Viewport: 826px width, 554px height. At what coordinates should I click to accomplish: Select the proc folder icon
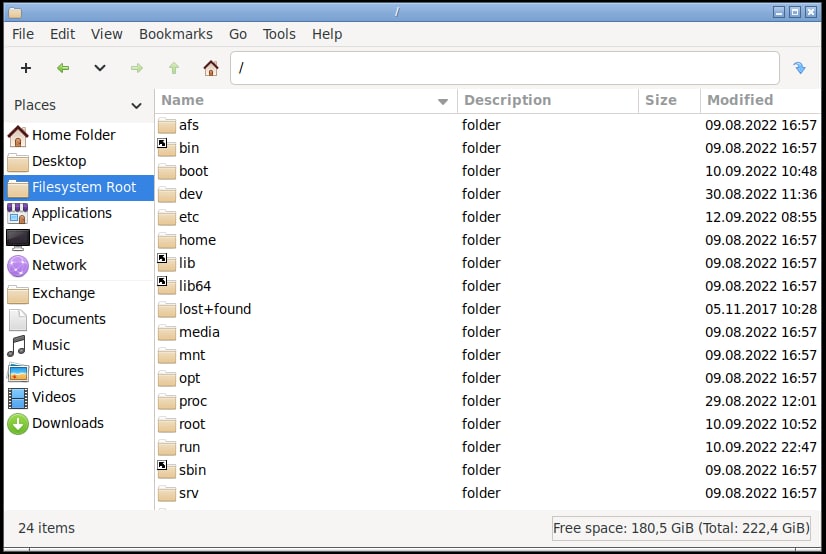tap(167, 401)
